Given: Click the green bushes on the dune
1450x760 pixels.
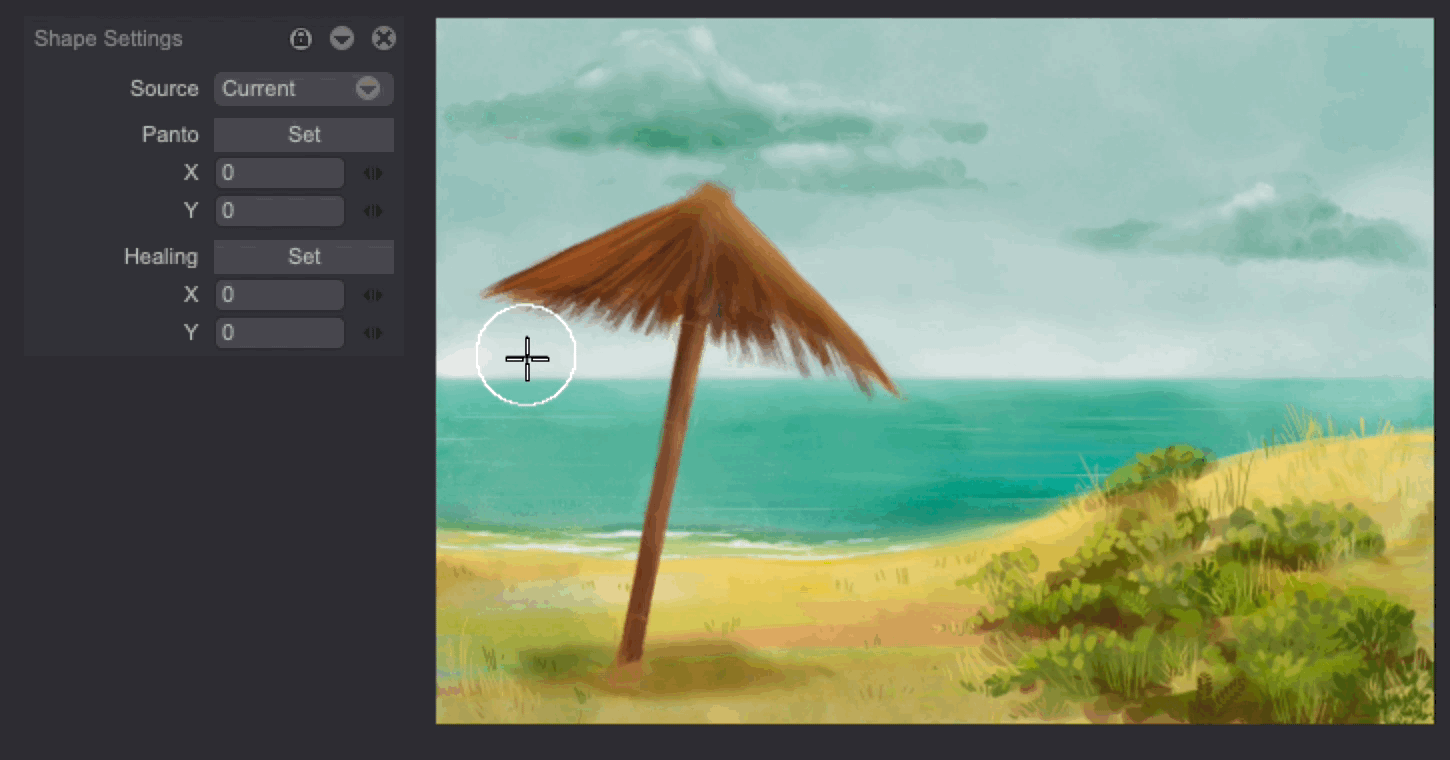Looking at the screenshot, I should [x=1180, y=590].
